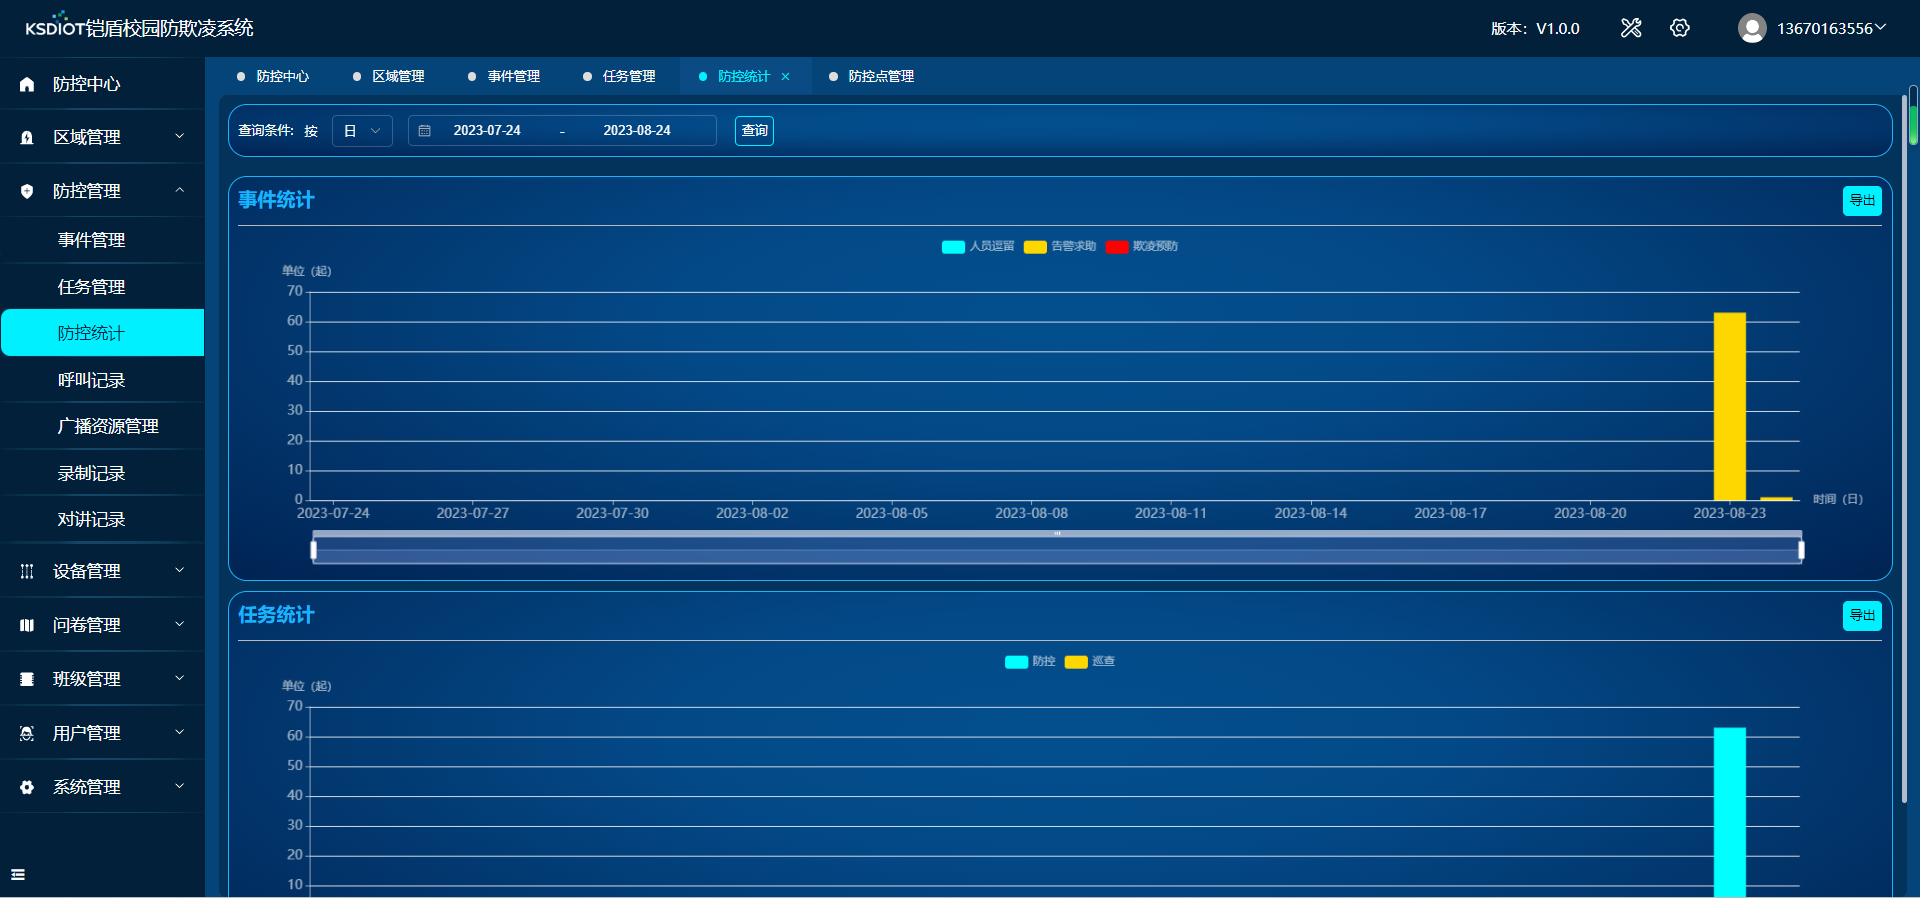
Task: Click the 版本: V1.0.0 text
Action: click(x=1535, y=28)
